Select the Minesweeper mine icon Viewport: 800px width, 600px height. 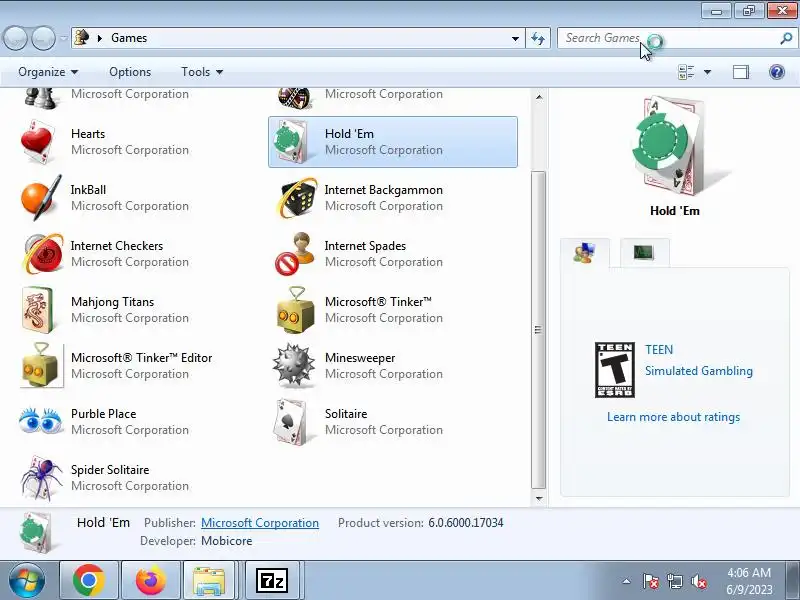[293, 366]
